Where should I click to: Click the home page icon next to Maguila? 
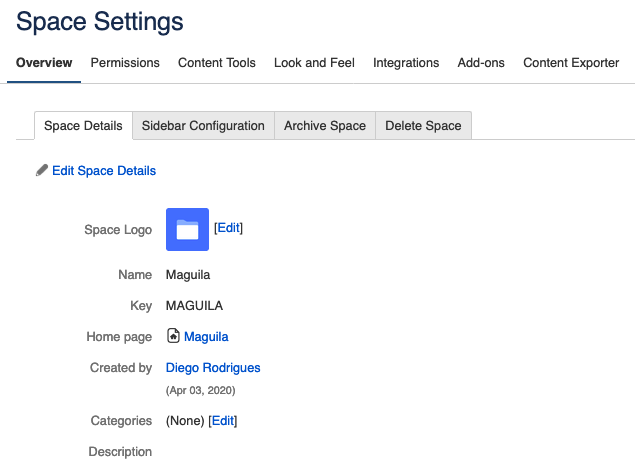173,337
